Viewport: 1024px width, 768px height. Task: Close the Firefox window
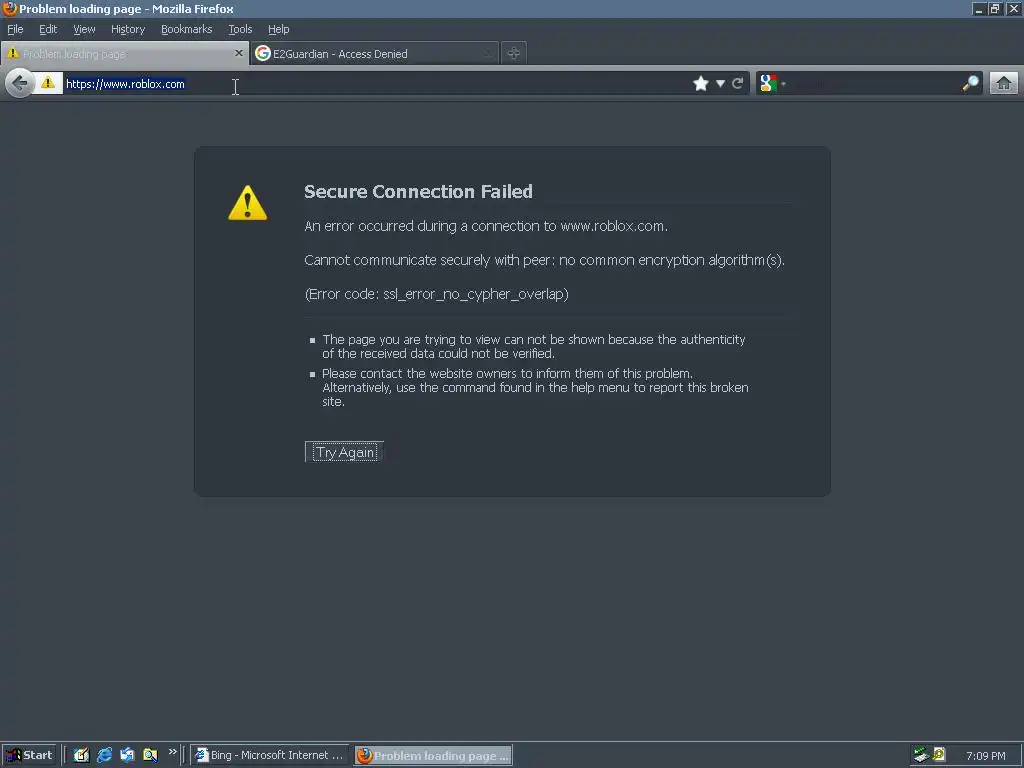(x=1014, y=8)
